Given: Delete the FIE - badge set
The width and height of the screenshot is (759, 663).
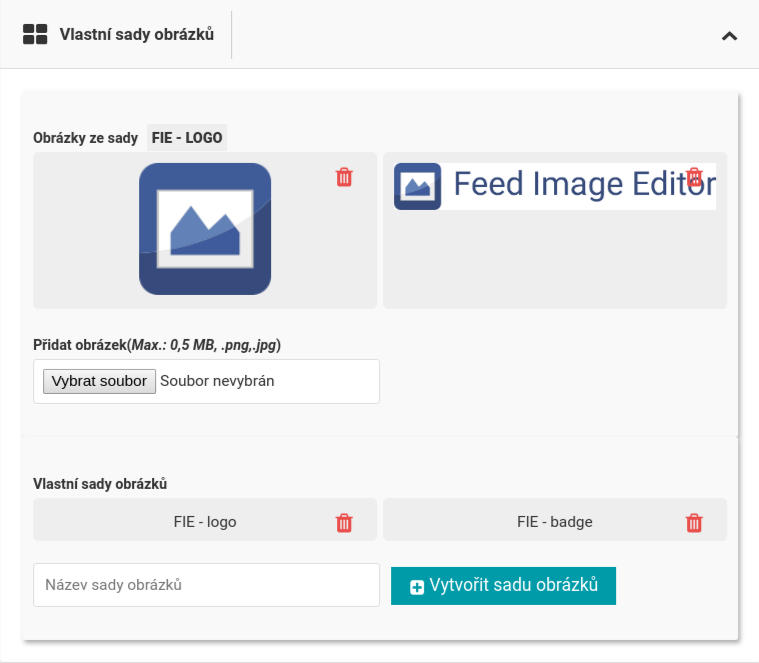Looking at the screenshot, I should 694,523.
